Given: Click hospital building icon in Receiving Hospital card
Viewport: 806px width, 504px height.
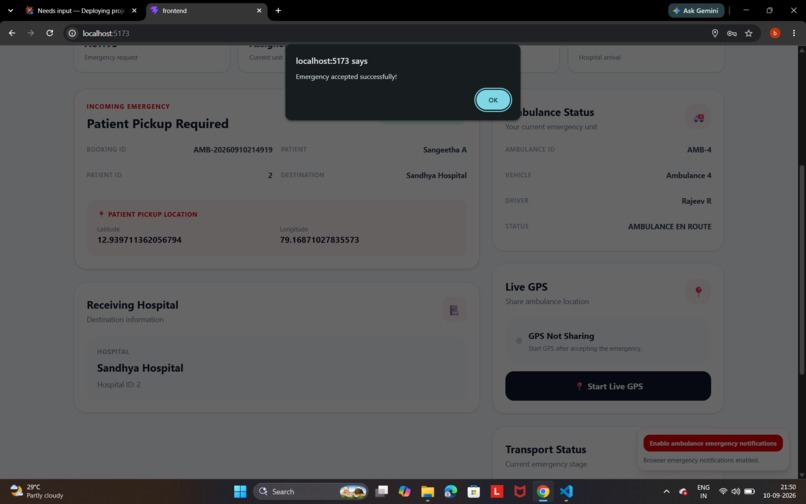Looking at the screenshot, I should pos(454,310).
